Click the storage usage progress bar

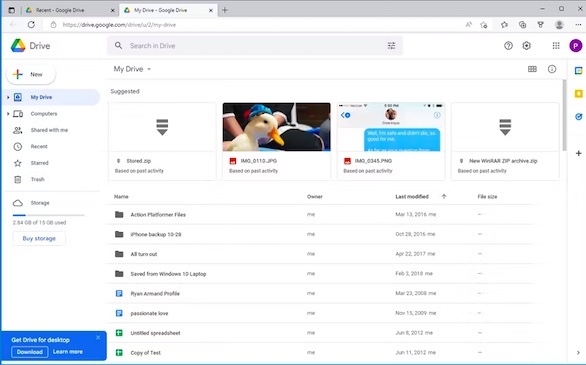49,215
